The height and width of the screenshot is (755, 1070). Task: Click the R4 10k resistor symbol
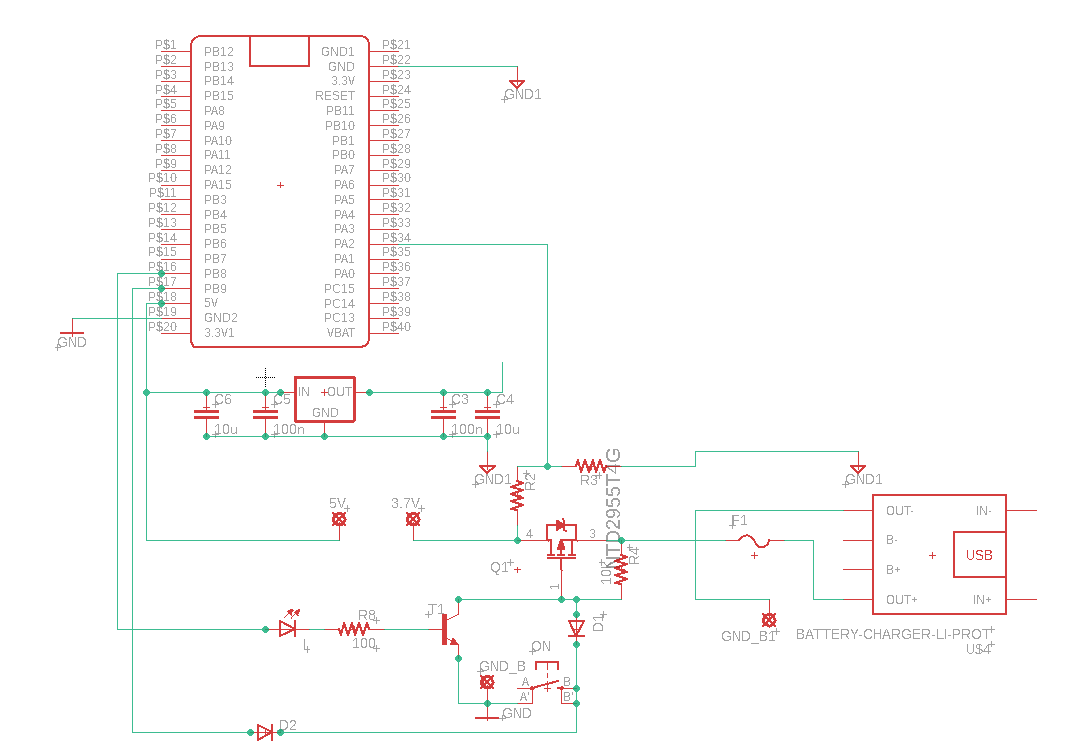(621, 569)
